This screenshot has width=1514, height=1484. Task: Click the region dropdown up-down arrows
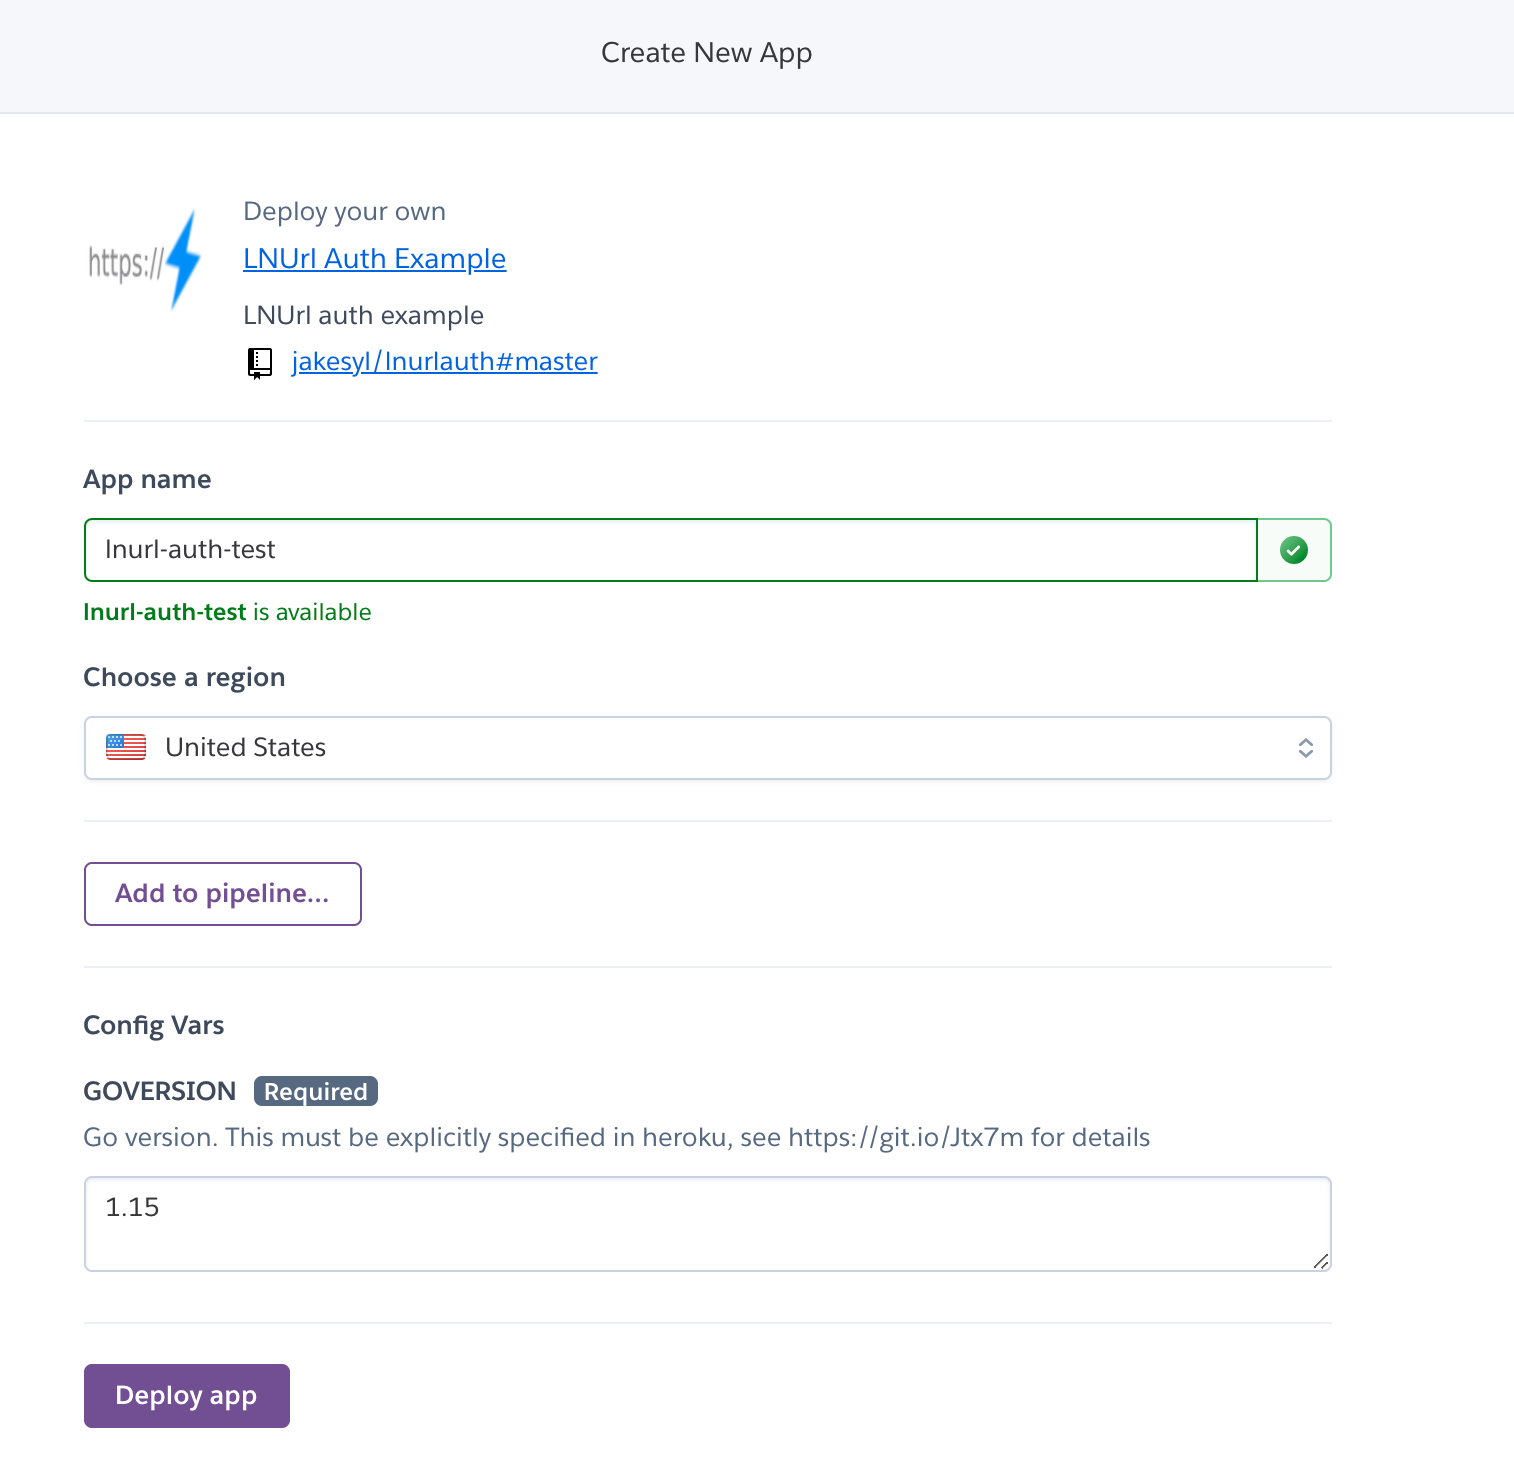point(1305,748)
